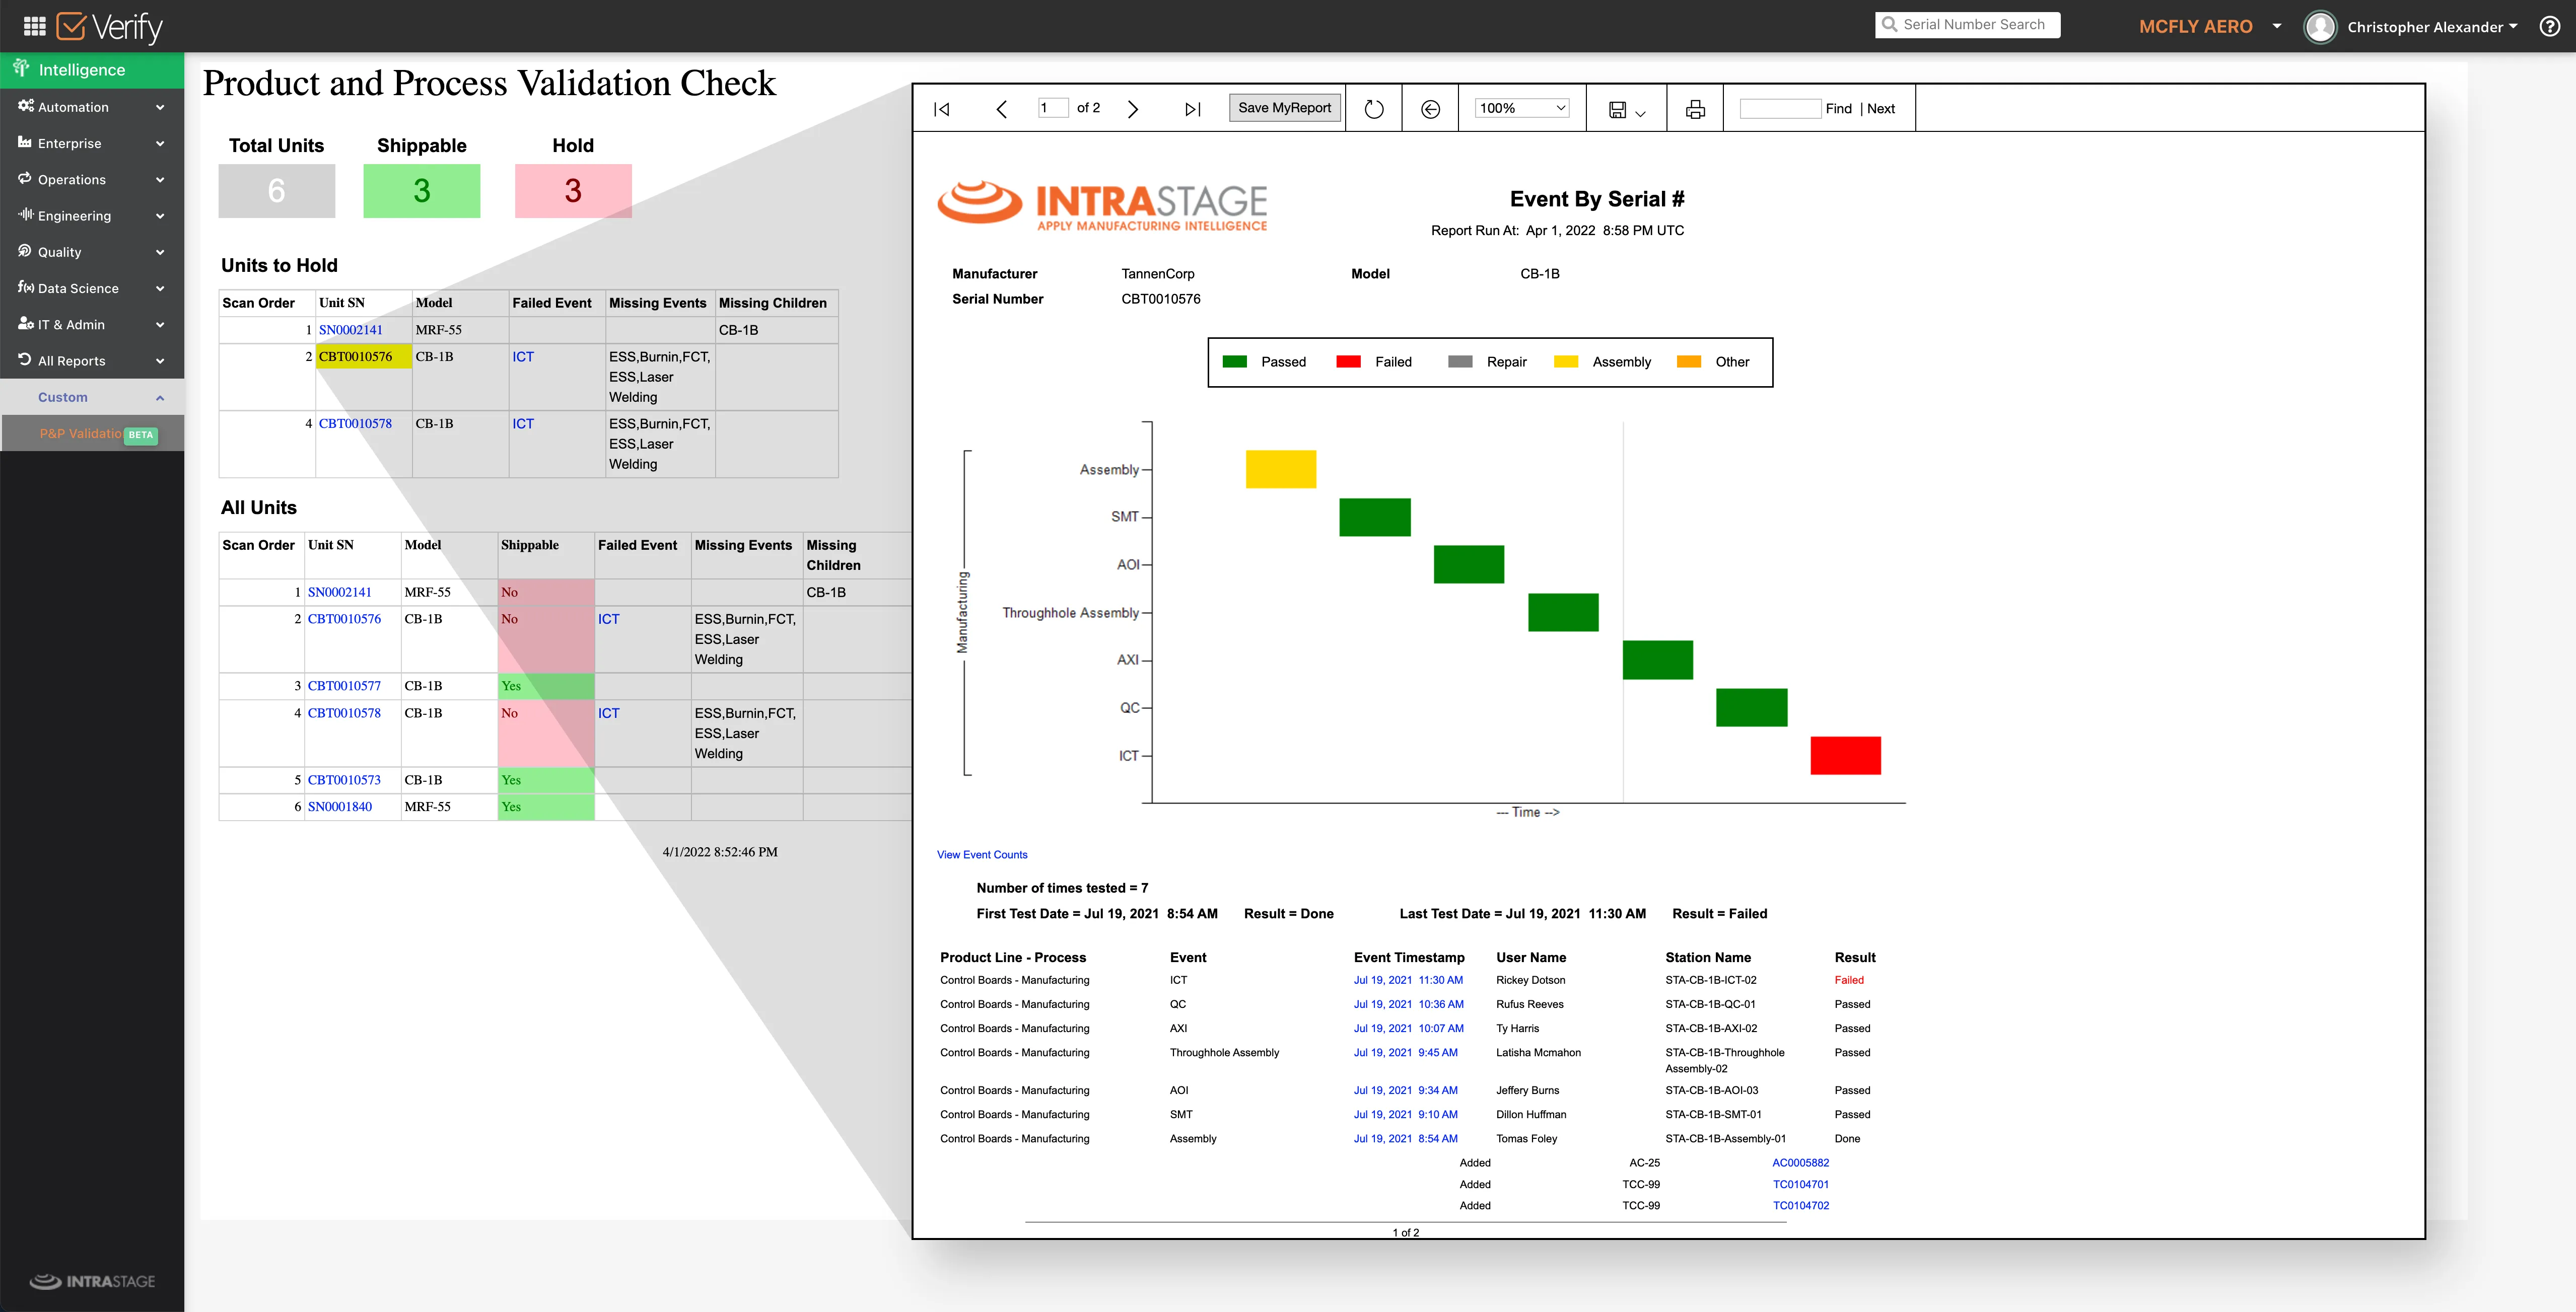Print the report
This screenshot has height=1312, width=2576.
(1695, 109)
